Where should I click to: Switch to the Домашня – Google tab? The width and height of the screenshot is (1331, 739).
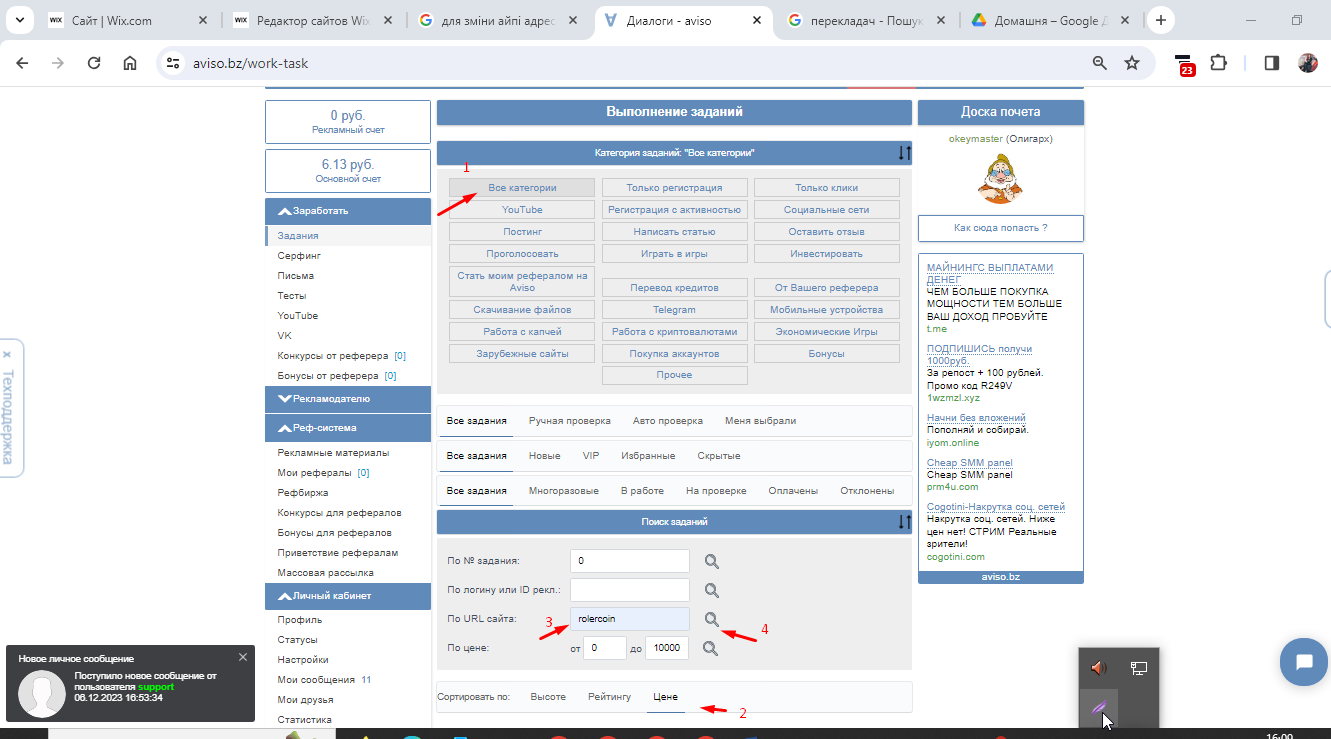click(x=1048, y=20)
